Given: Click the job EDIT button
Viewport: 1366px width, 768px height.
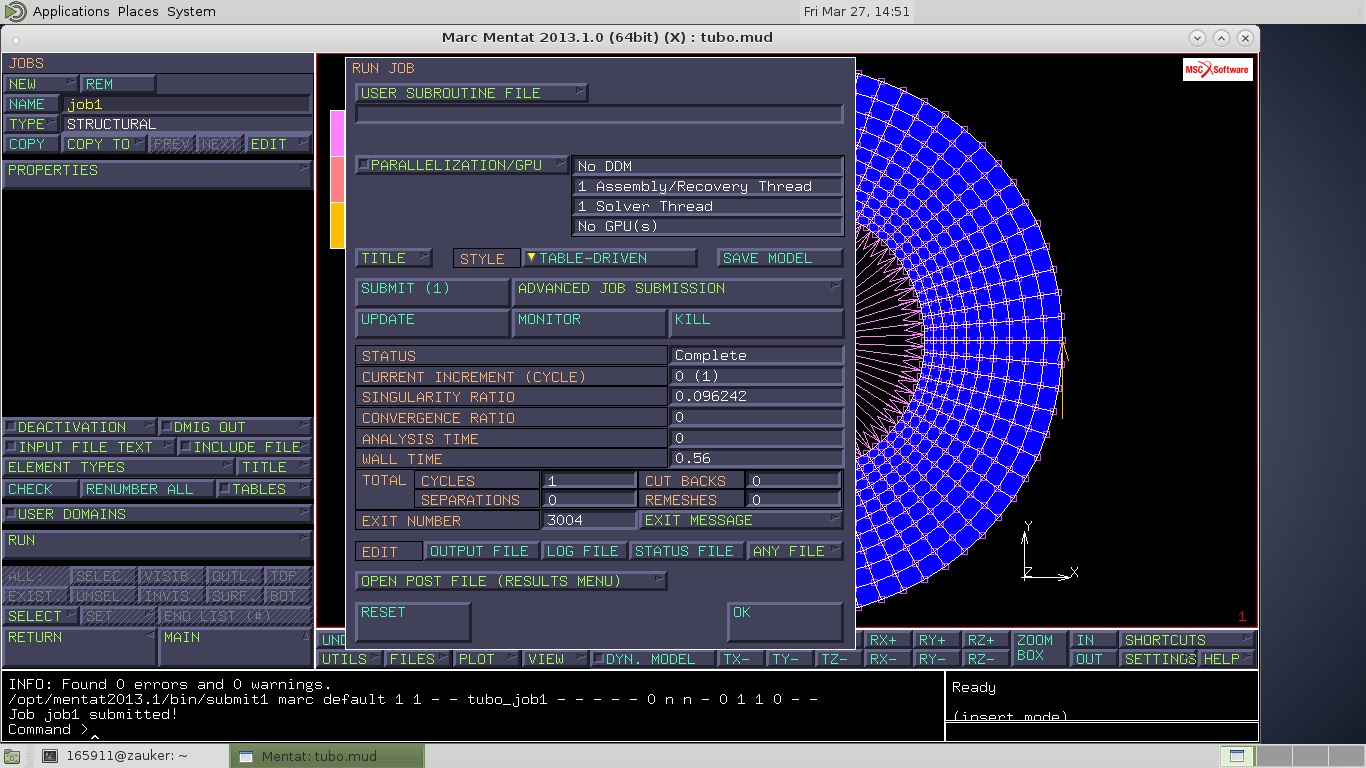Looking at the screenshot, I should (279, 144).
